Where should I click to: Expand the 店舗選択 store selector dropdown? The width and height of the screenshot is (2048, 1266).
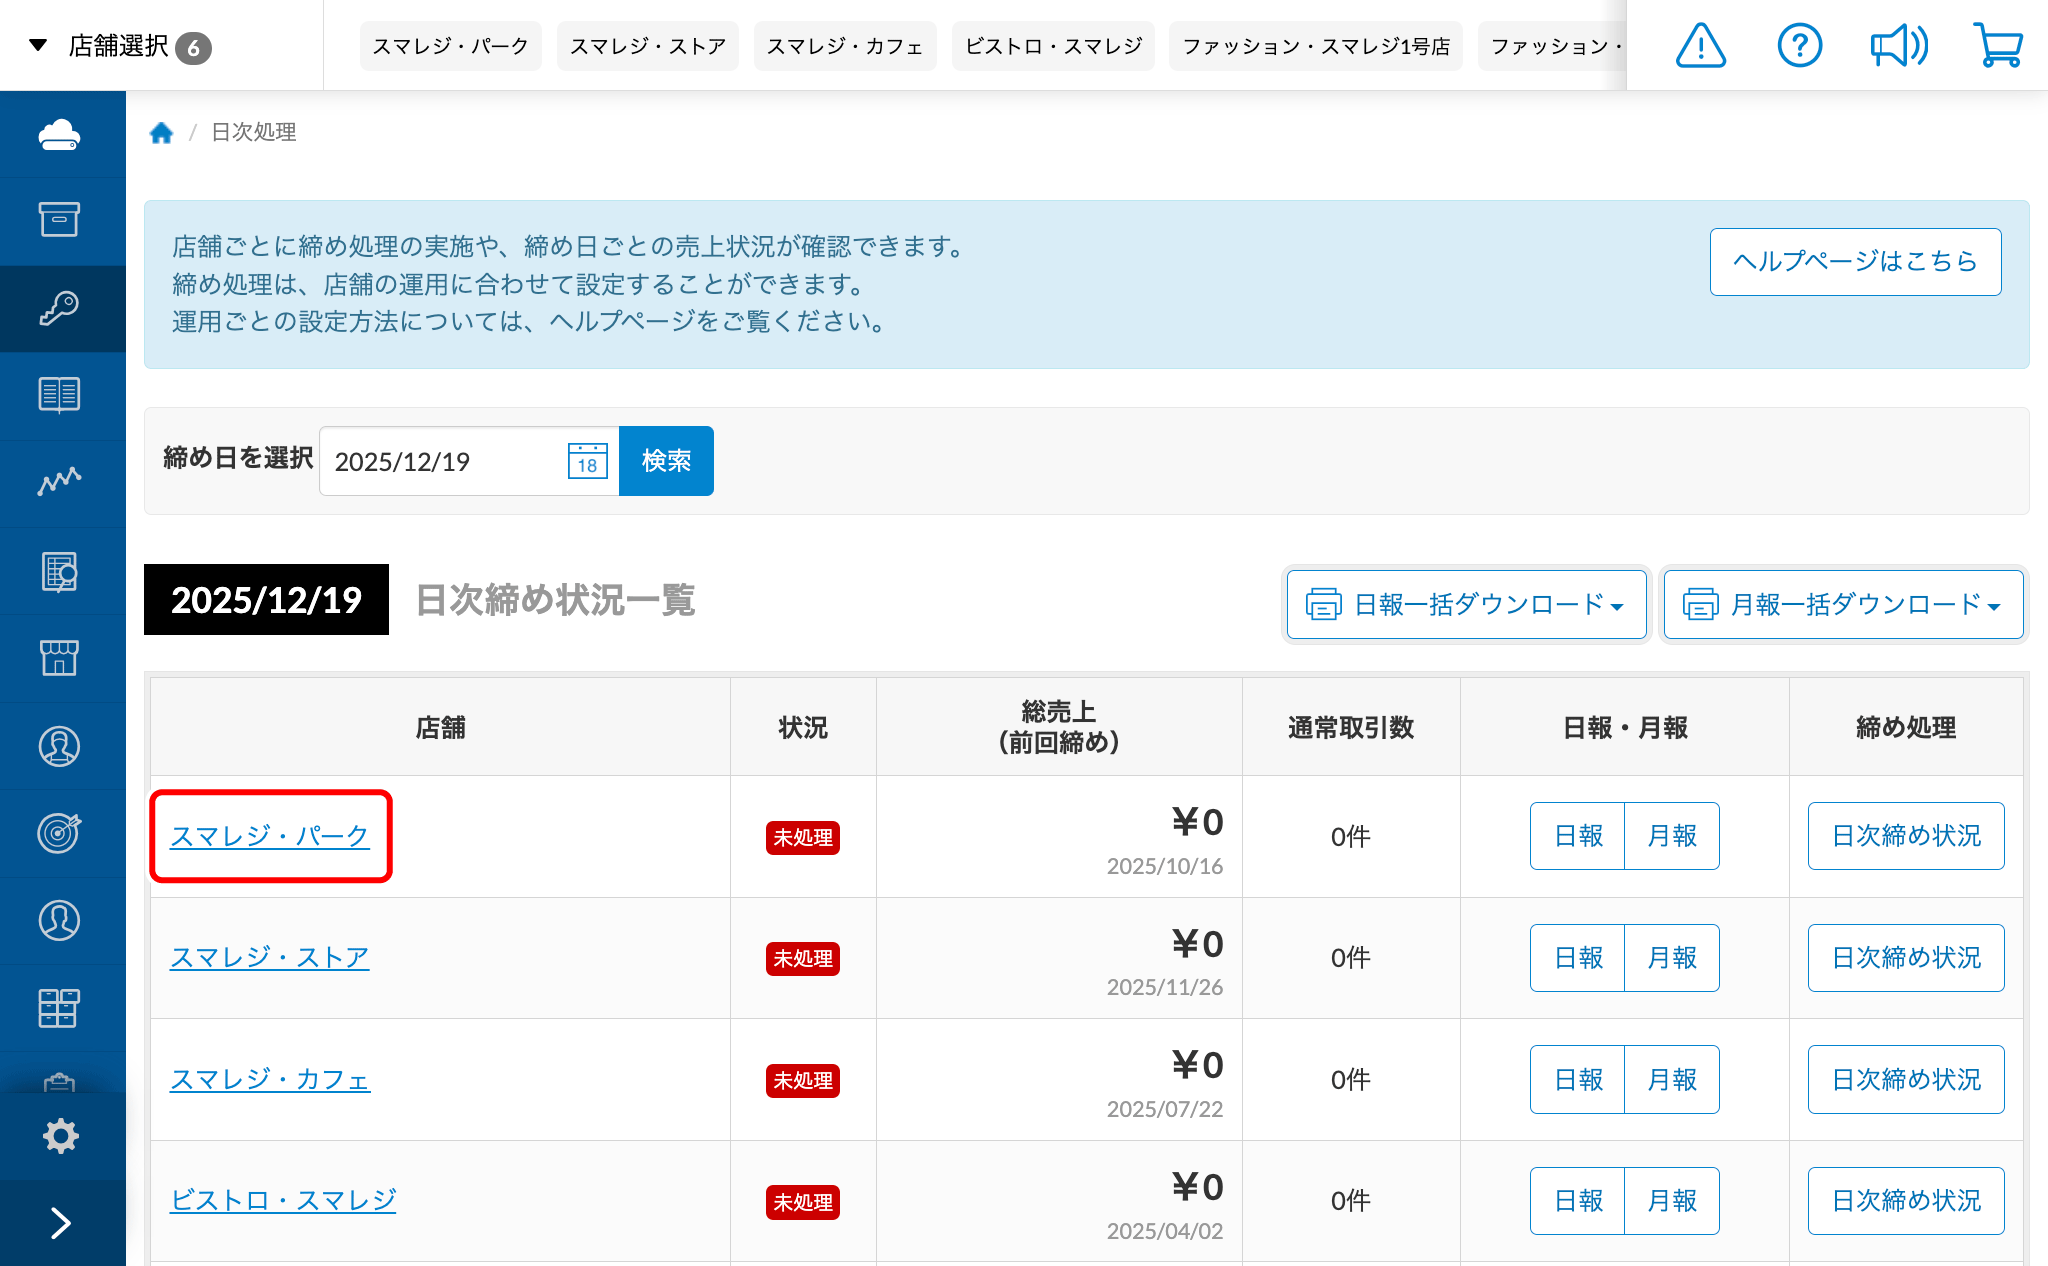point(120,46)
